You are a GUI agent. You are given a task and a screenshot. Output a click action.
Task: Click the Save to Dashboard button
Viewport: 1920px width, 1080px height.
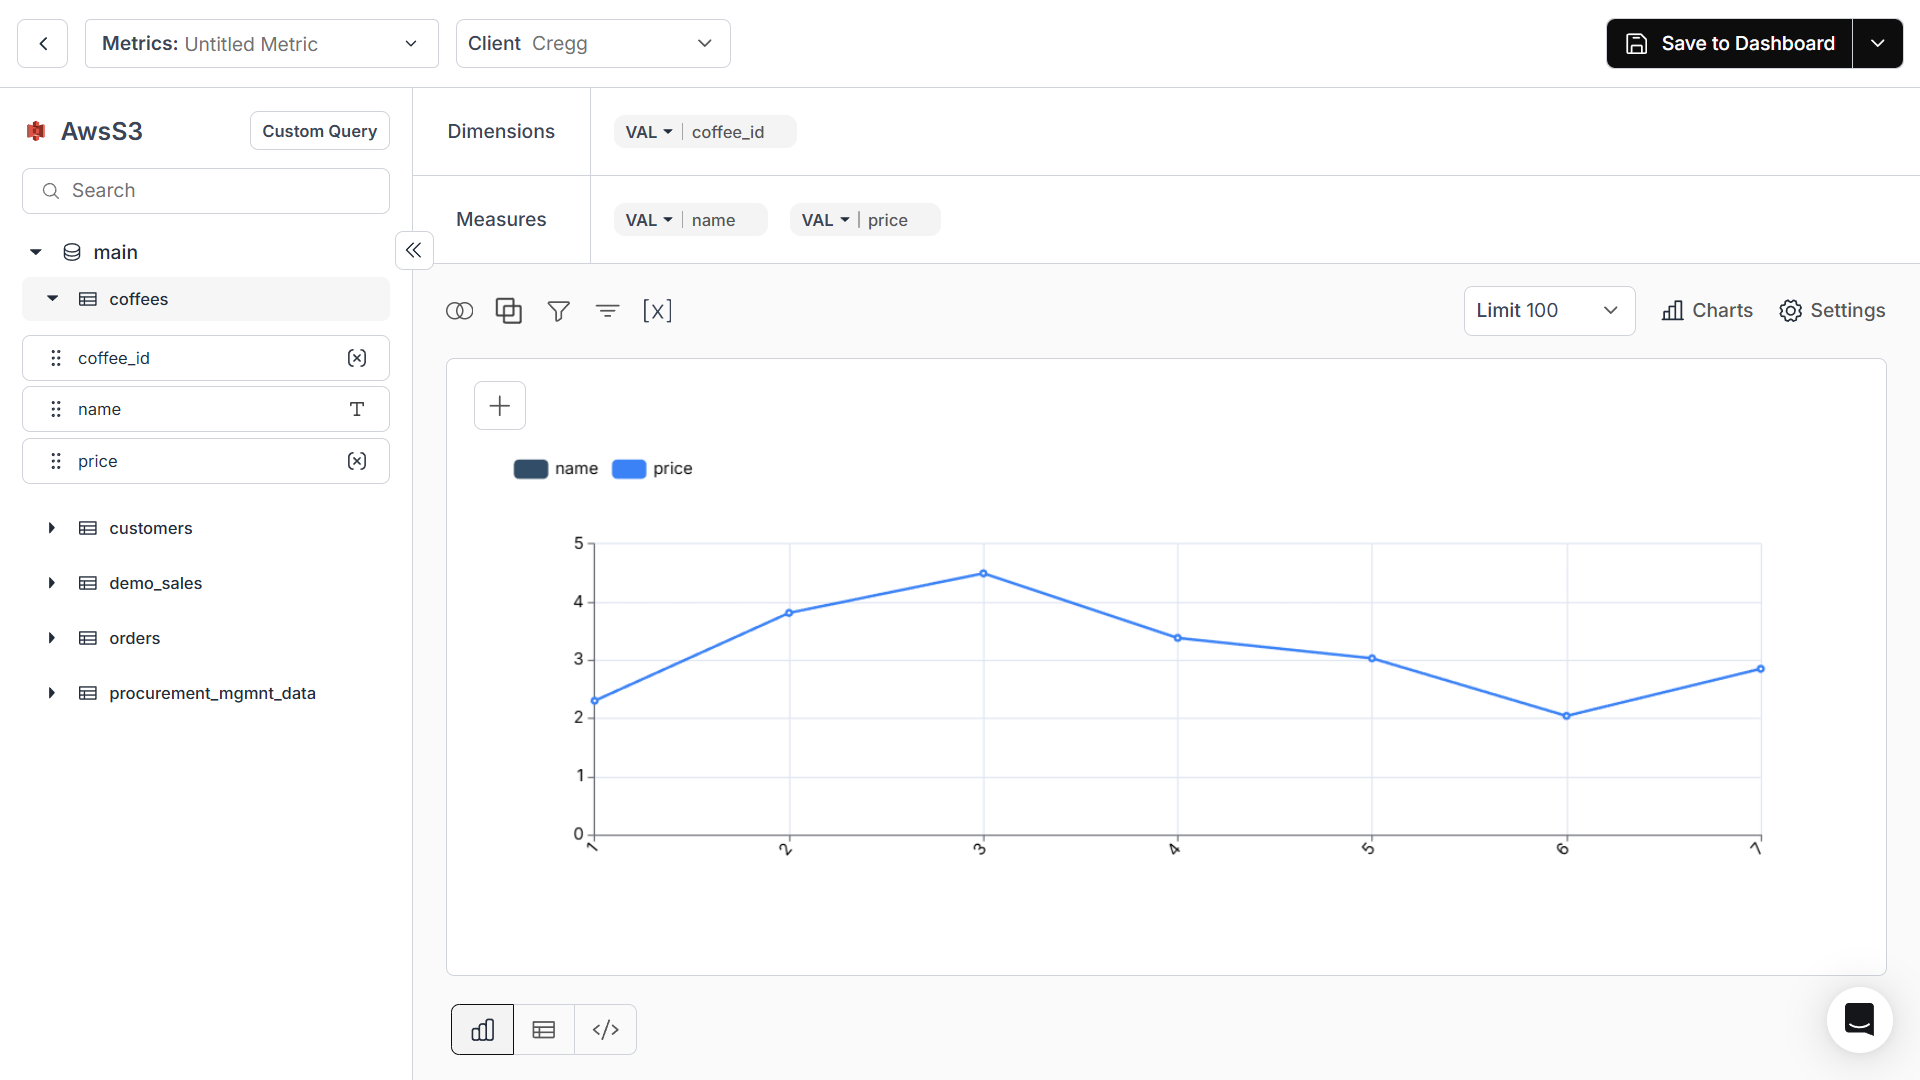coord(1729,43)
